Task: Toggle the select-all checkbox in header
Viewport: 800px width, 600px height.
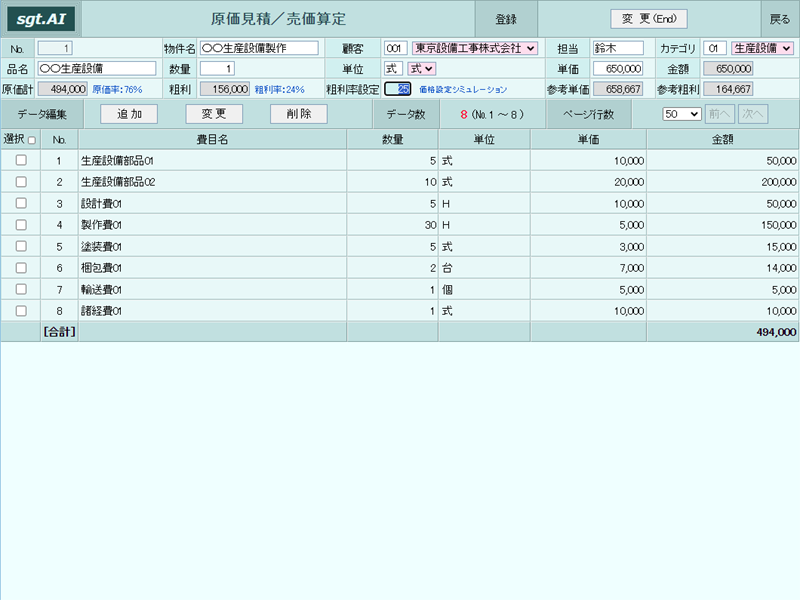Action: (x=32, y=140)
